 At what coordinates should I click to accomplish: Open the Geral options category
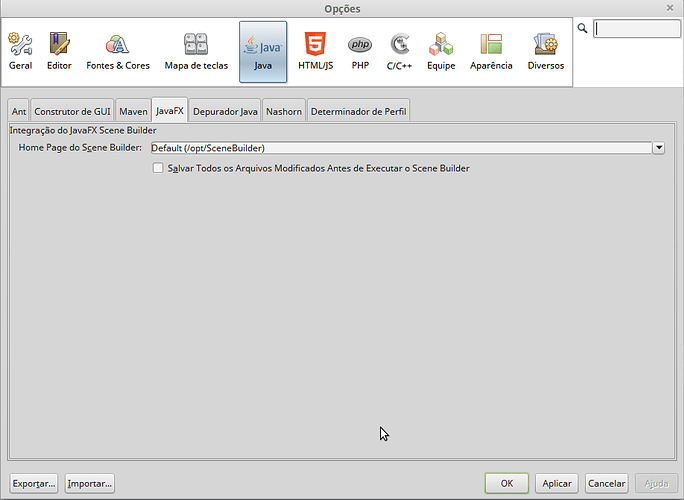click(20, 51)
